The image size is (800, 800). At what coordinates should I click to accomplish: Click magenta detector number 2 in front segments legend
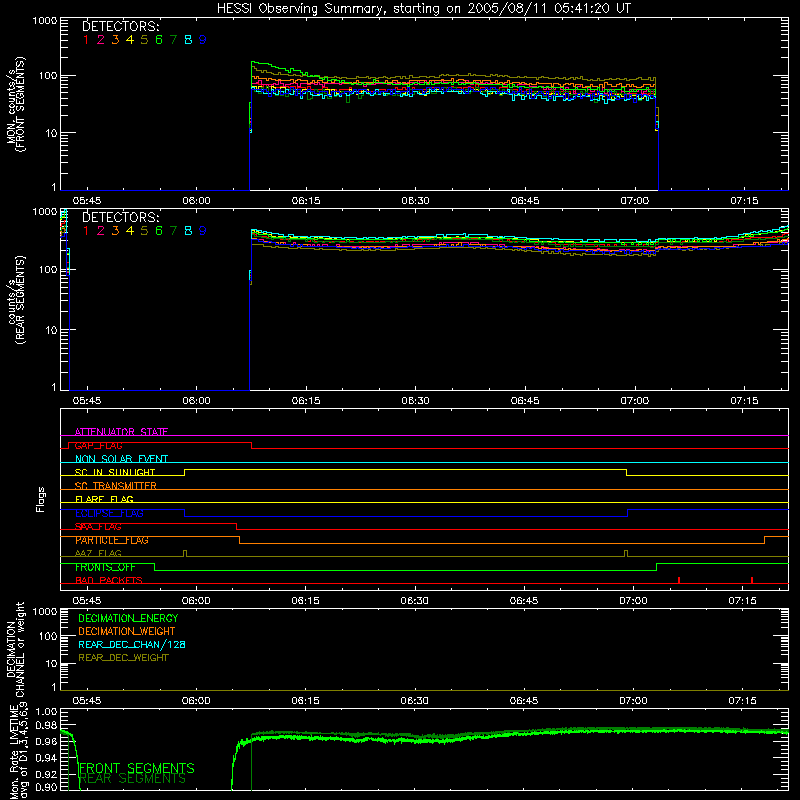(x=101, y=40)
